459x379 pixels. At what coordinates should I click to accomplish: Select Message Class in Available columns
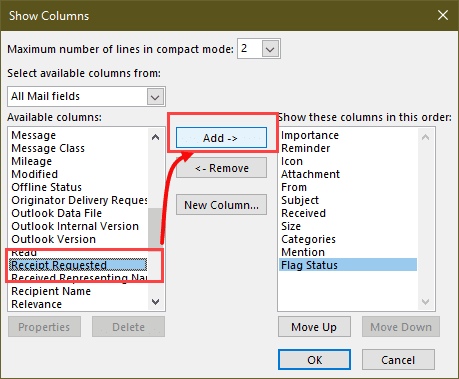tap(79, 148)
